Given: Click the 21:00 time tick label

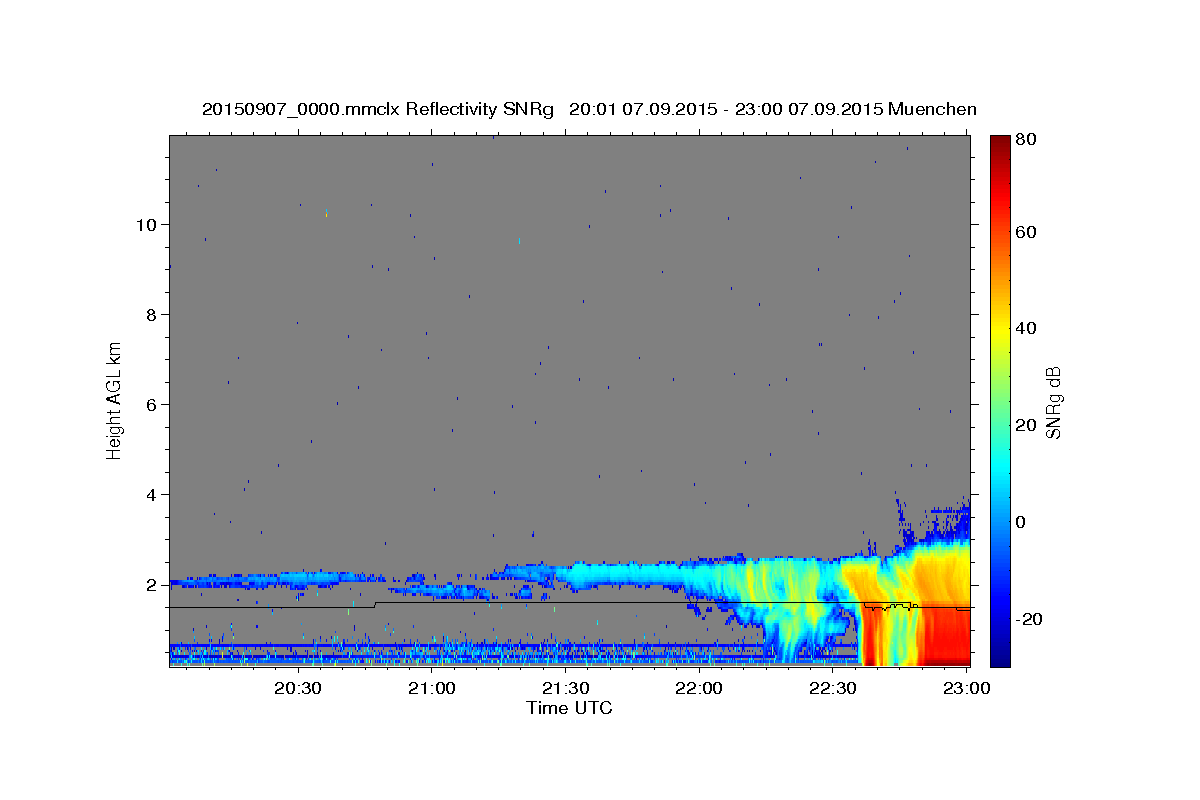Looking at the screenshot, I should click(x=432, y=688).
